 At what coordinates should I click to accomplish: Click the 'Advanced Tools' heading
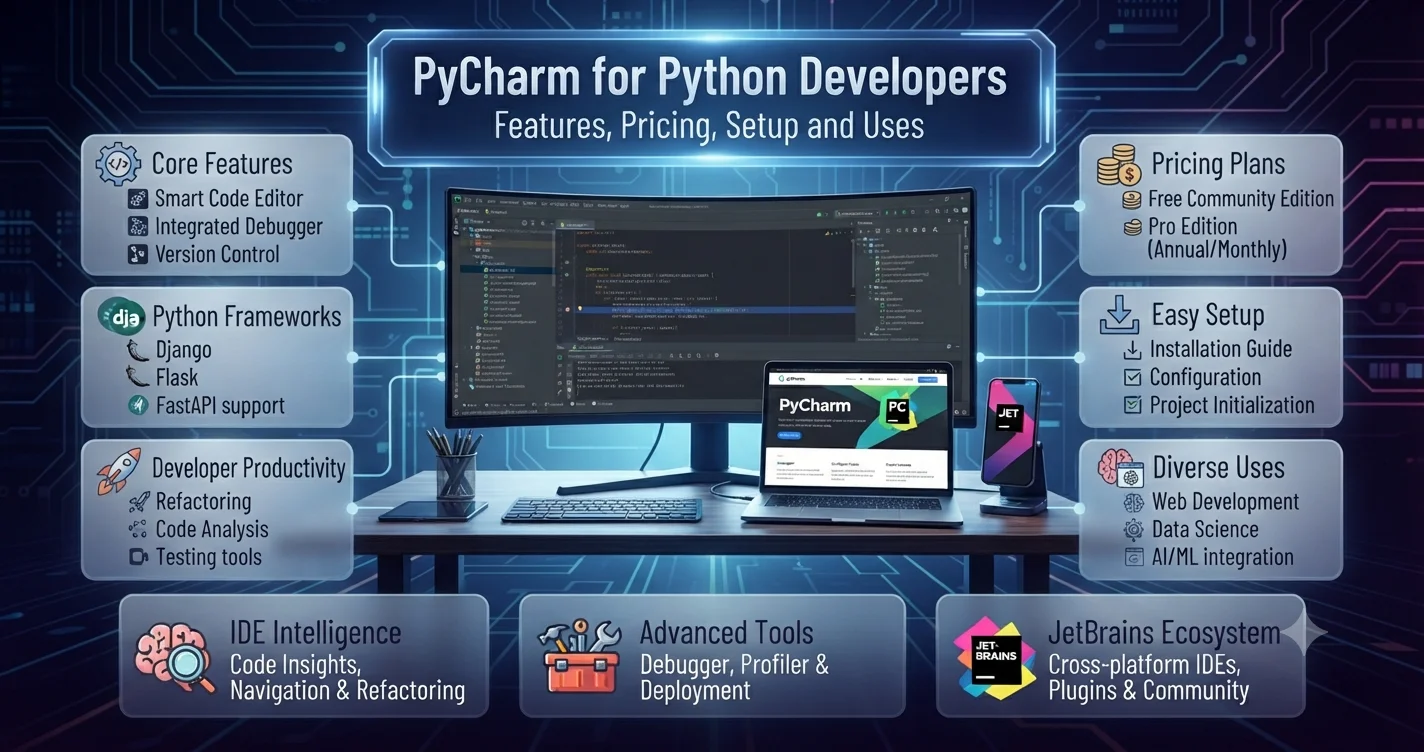click(x=726, y=633)
